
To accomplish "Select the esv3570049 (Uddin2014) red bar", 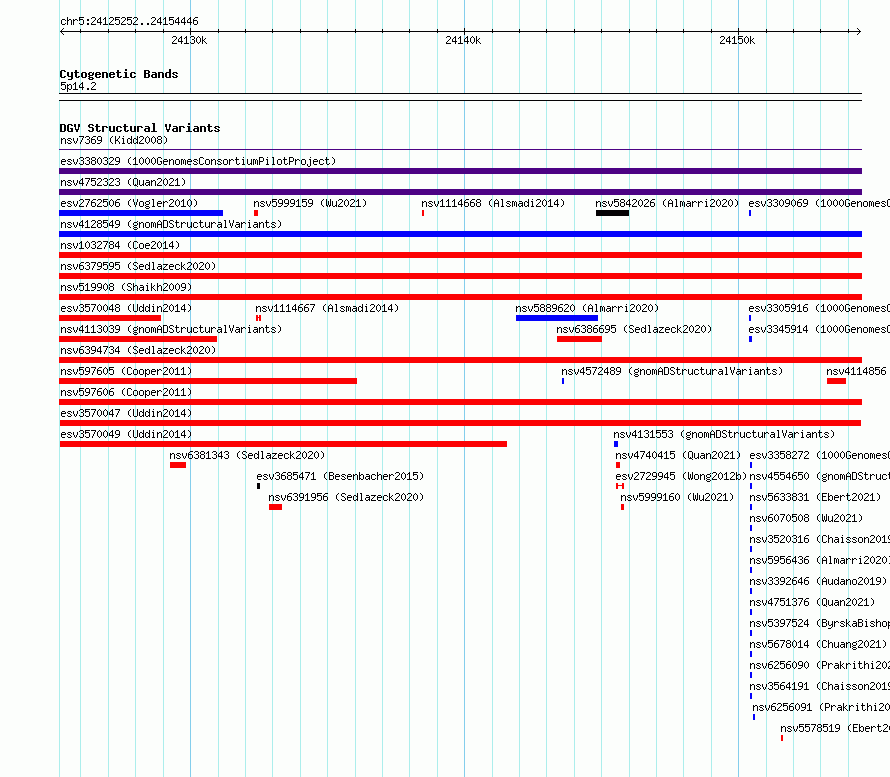I will point(283,444).
